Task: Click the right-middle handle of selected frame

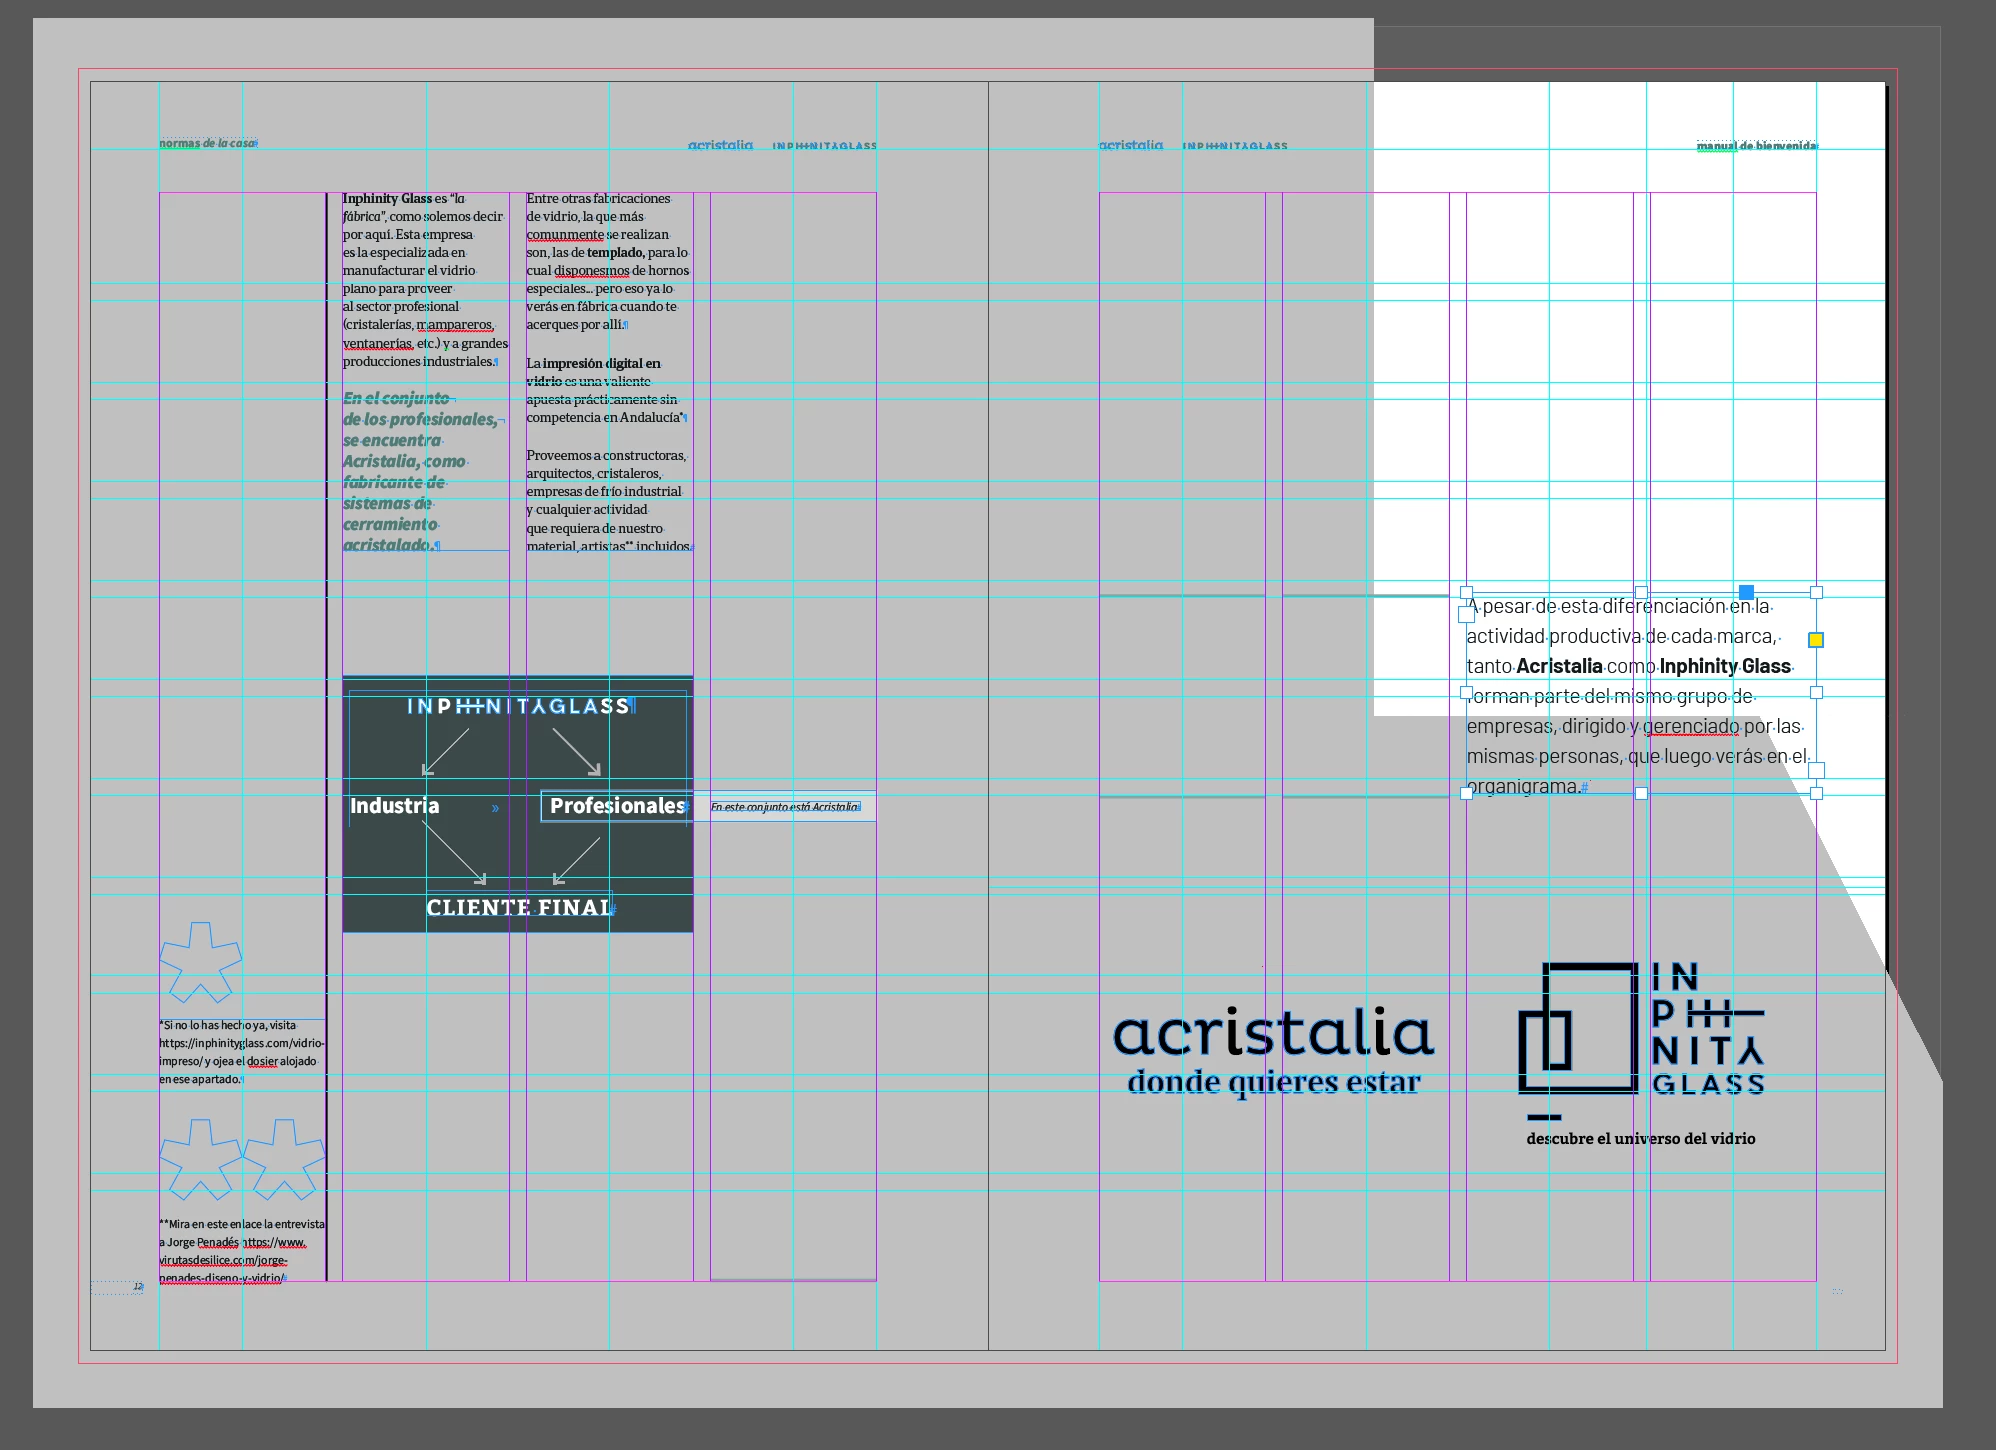Action: 1816,692
